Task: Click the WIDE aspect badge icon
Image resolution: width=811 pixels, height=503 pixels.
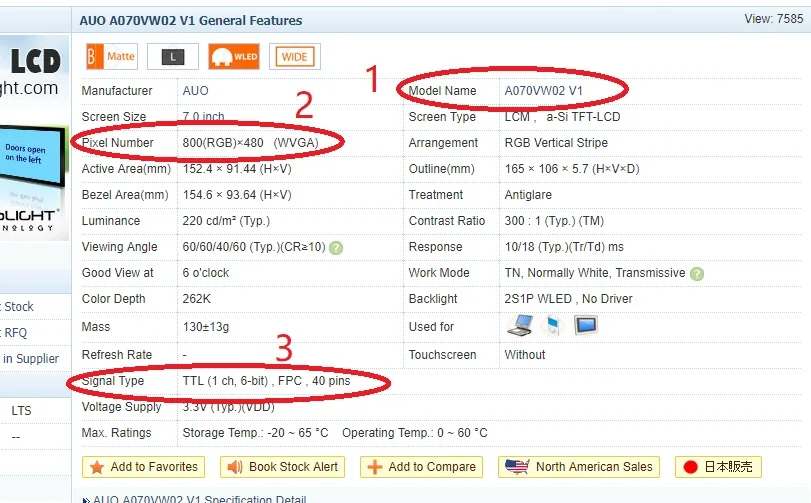Action: pyautogui.click(x=295, y=56)
